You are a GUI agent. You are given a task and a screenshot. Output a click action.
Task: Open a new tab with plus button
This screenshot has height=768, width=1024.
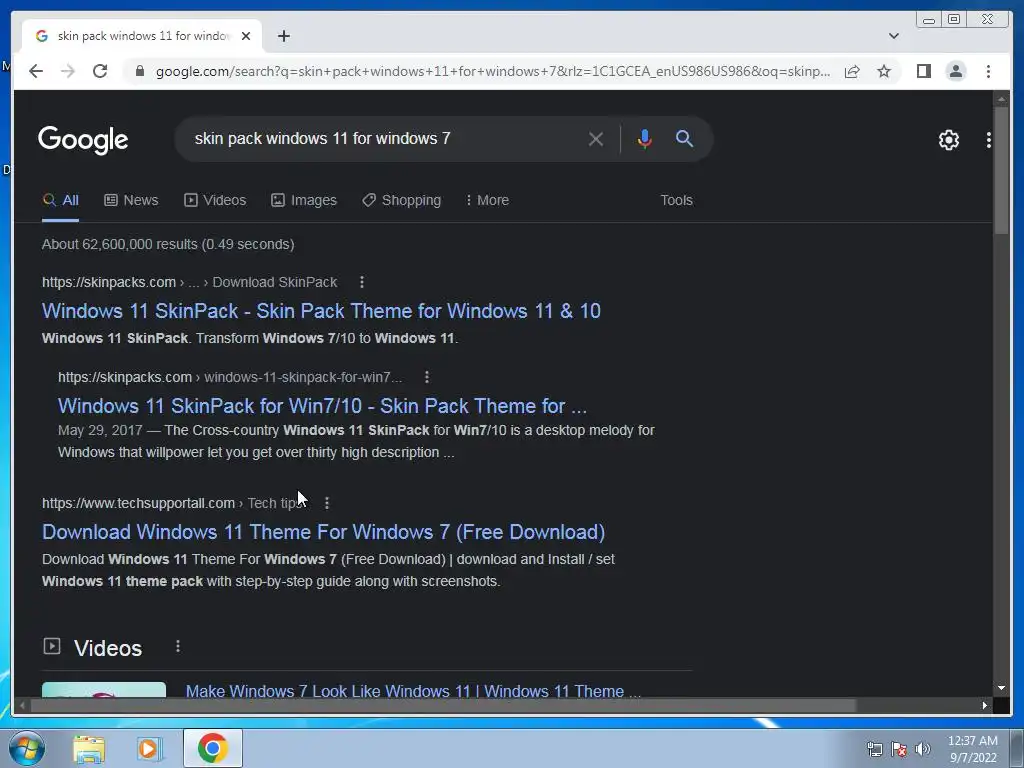click(283, 36)
